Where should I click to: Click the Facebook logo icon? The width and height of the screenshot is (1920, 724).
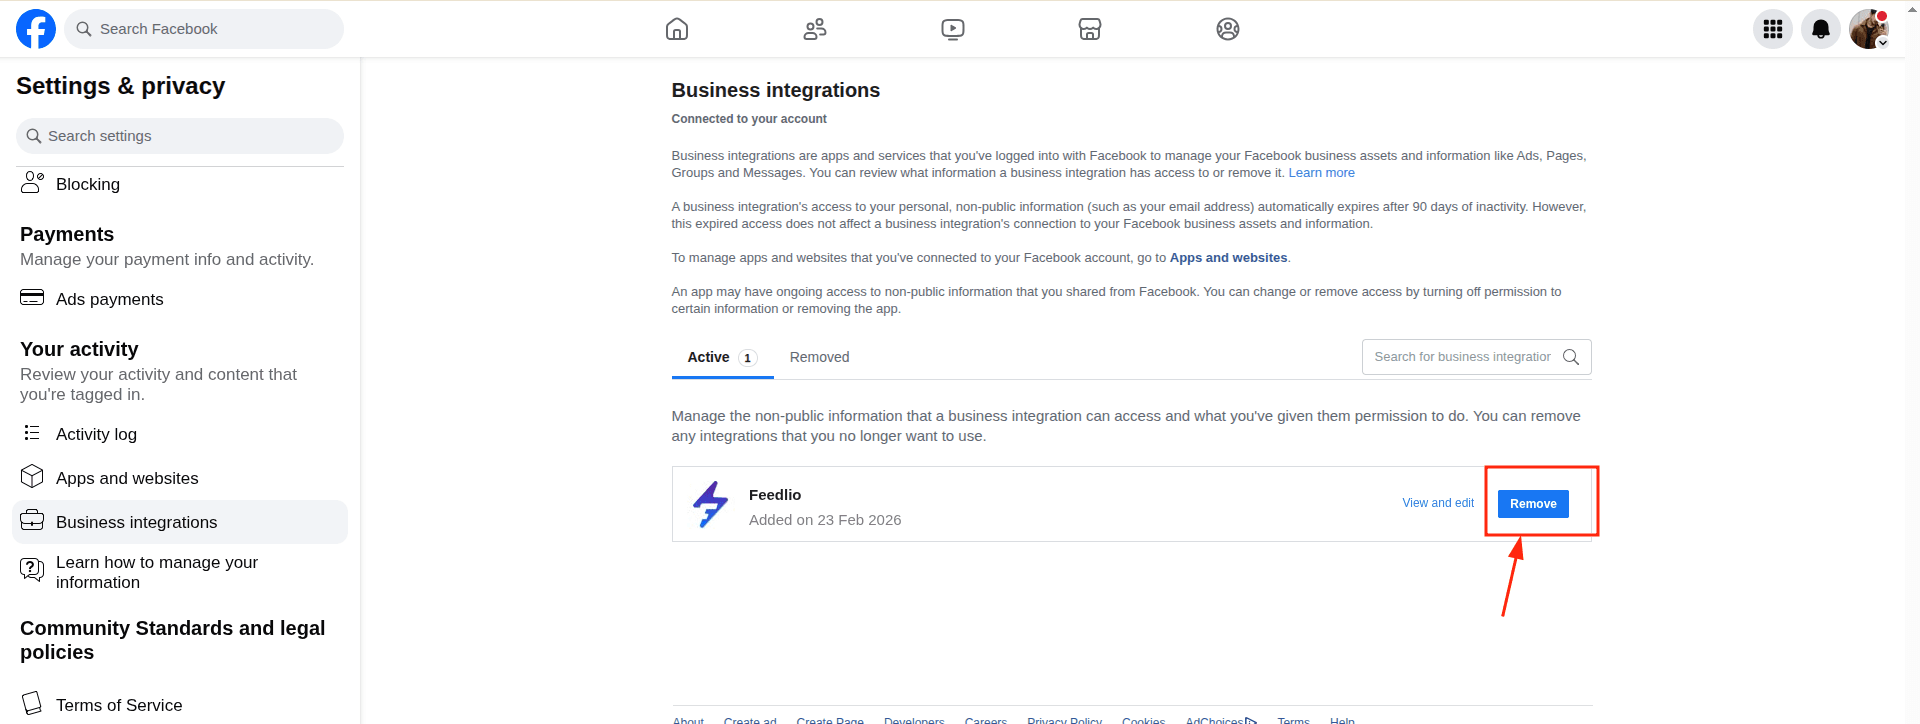(36, 29)
